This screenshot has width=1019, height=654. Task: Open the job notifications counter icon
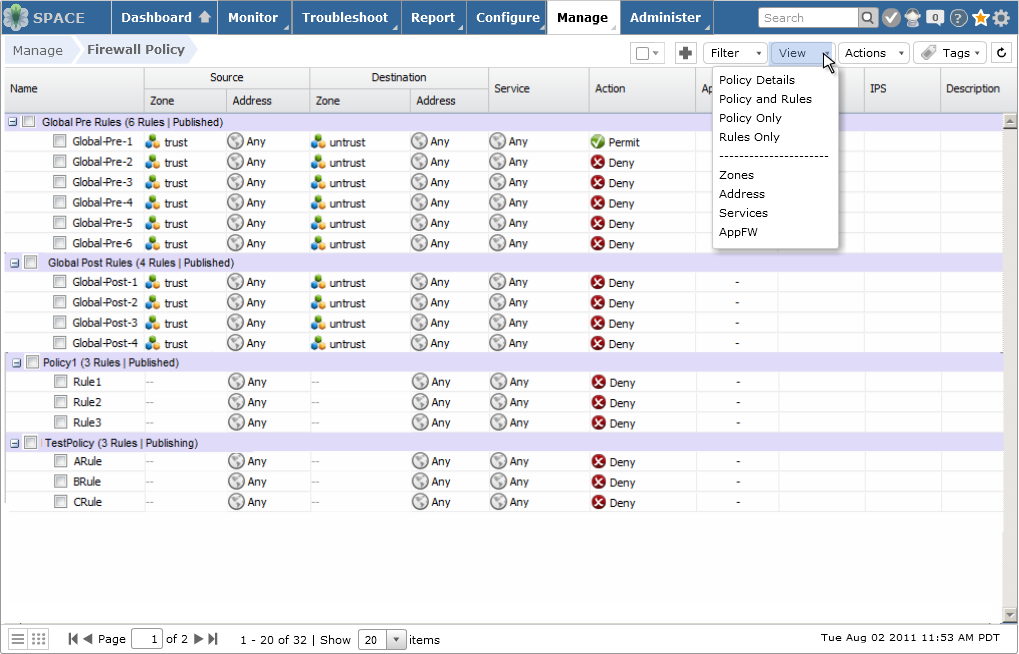[x=935, y=18]
